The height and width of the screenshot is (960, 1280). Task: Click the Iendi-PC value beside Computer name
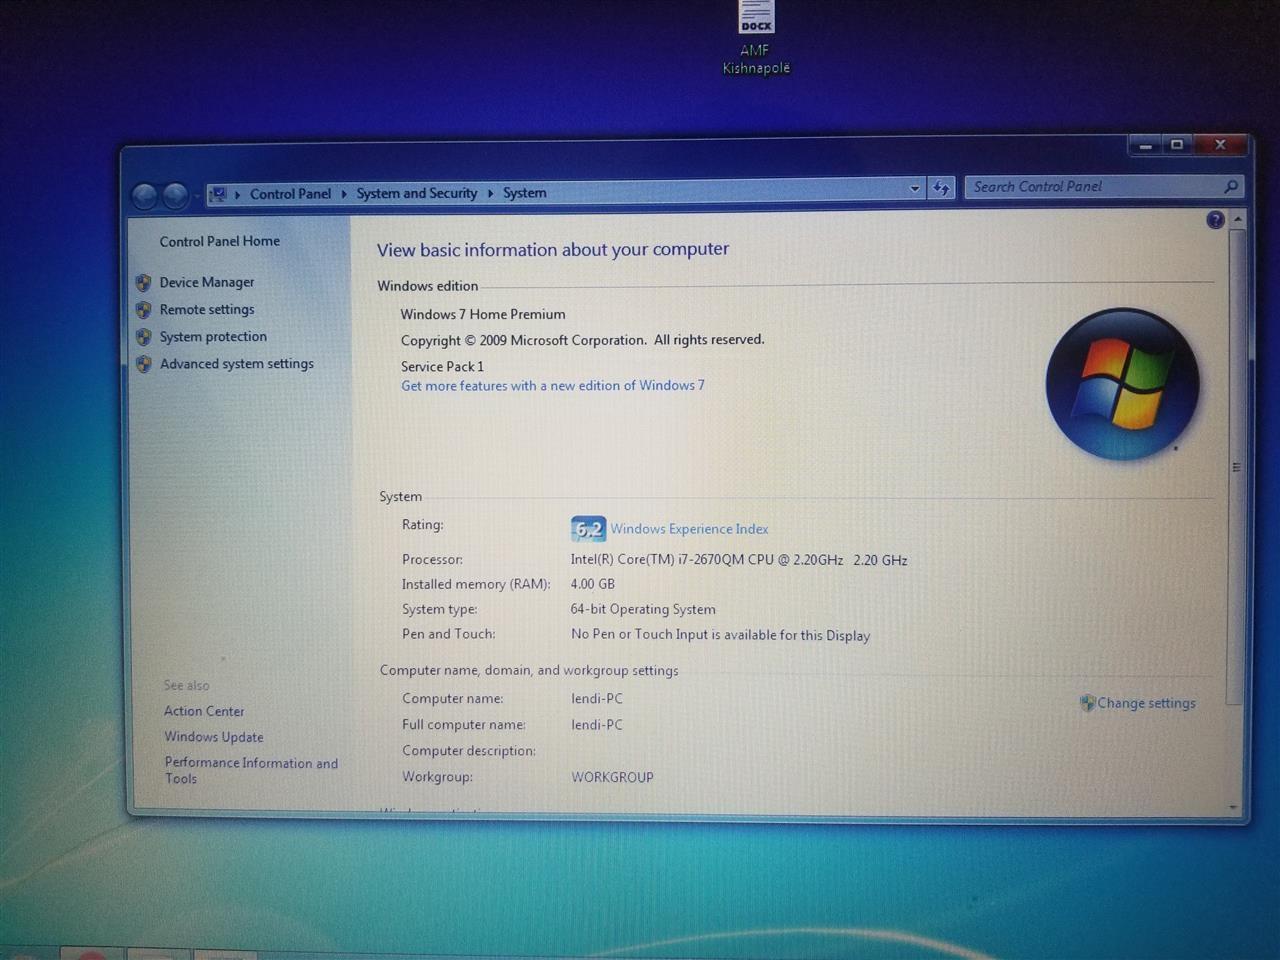coord(597,699)
